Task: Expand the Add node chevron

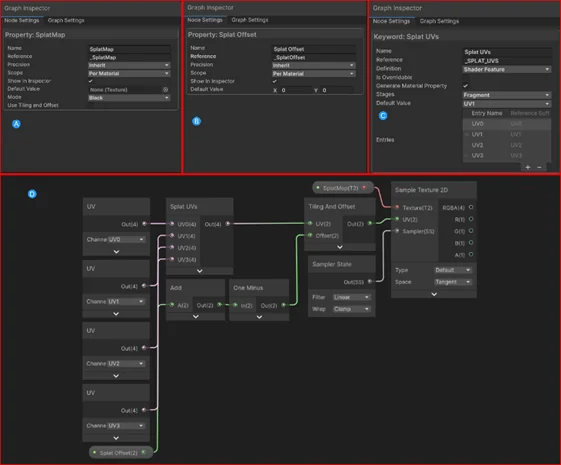Action: (196, 317)
